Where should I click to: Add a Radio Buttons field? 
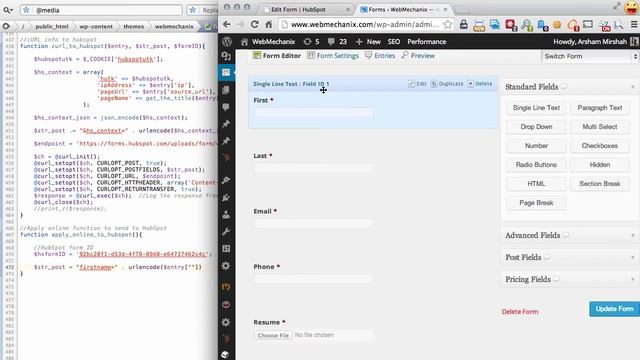point(536,165)
